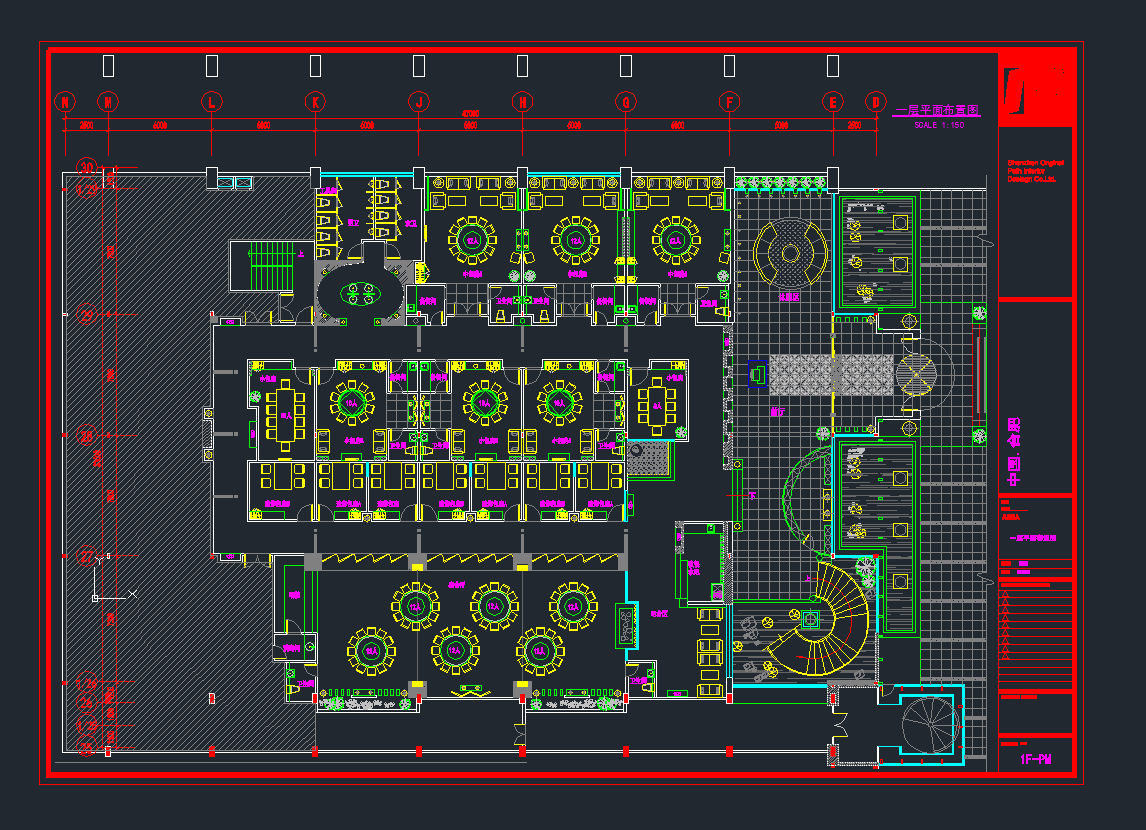Click the blue-framed reception desk symbol
This screenshot has height=830, width=1146.
758,374
